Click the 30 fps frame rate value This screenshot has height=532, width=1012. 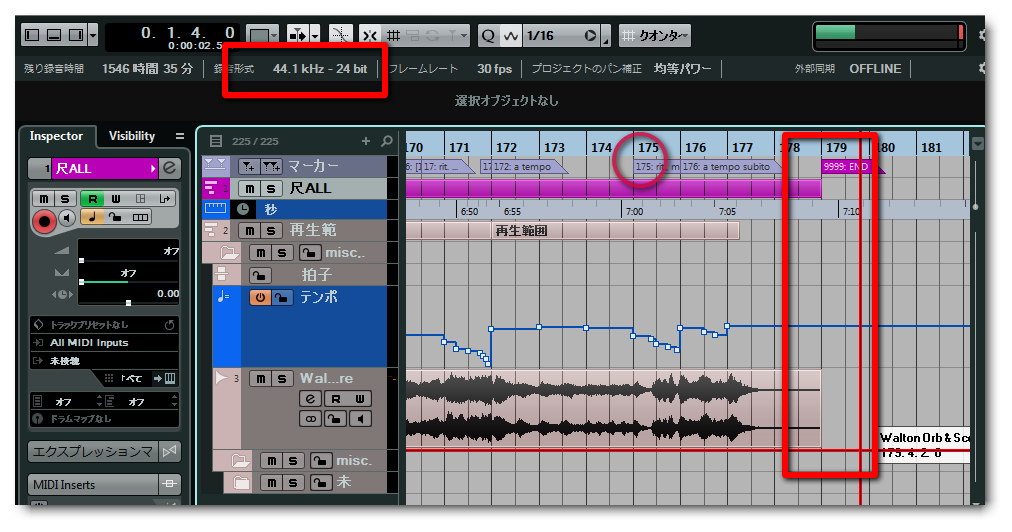[494, 68]
